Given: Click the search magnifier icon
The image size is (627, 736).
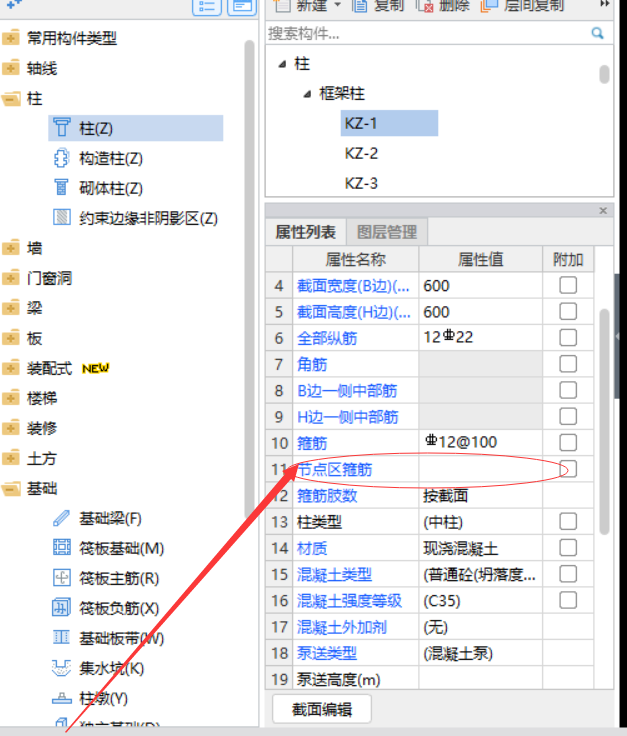Looking at the screenshot, I should [597, 33].
